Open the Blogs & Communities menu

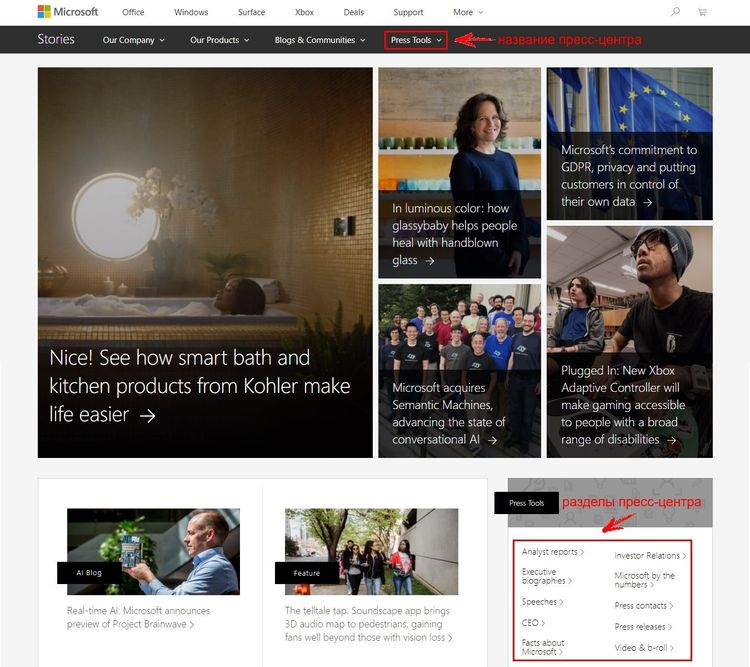coord(320,40)
